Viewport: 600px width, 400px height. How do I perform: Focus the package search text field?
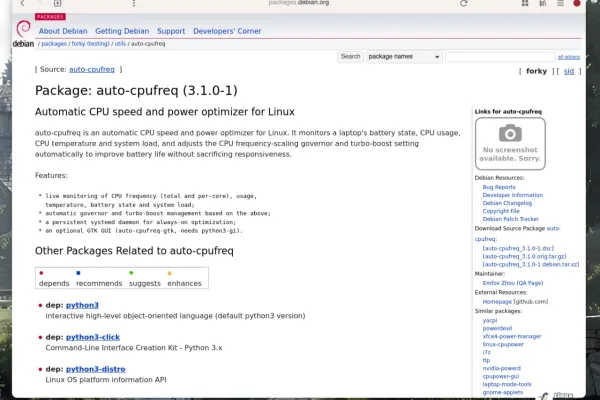[500, 57]
